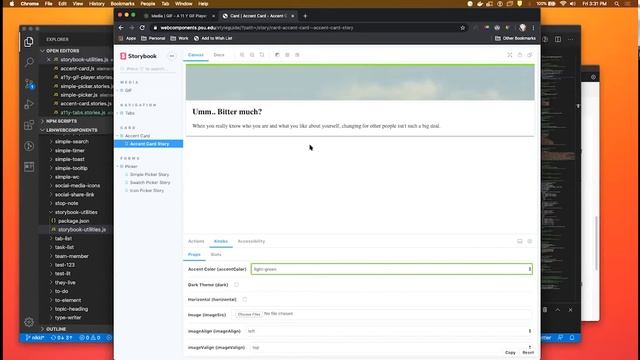Screen dimensions: 640x360
Task: Select Simple Picker Story in sidebar
Action: 149,174
